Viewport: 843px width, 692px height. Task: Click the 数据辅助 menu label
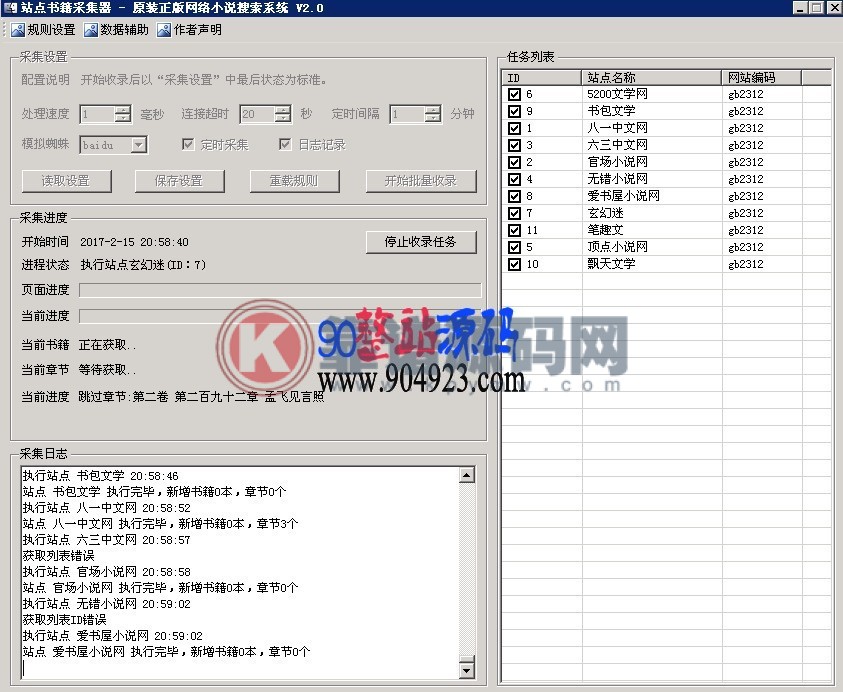(x=124, y=30)
